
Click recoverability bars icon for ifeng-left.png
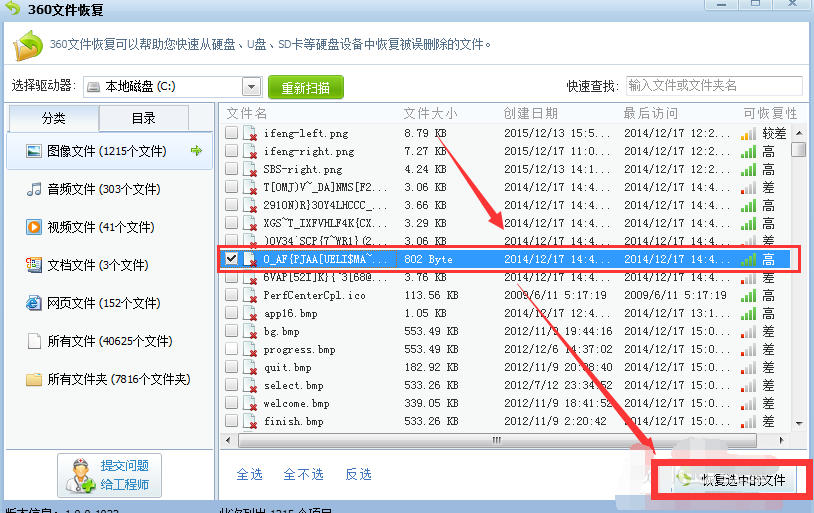click(748, 134)
